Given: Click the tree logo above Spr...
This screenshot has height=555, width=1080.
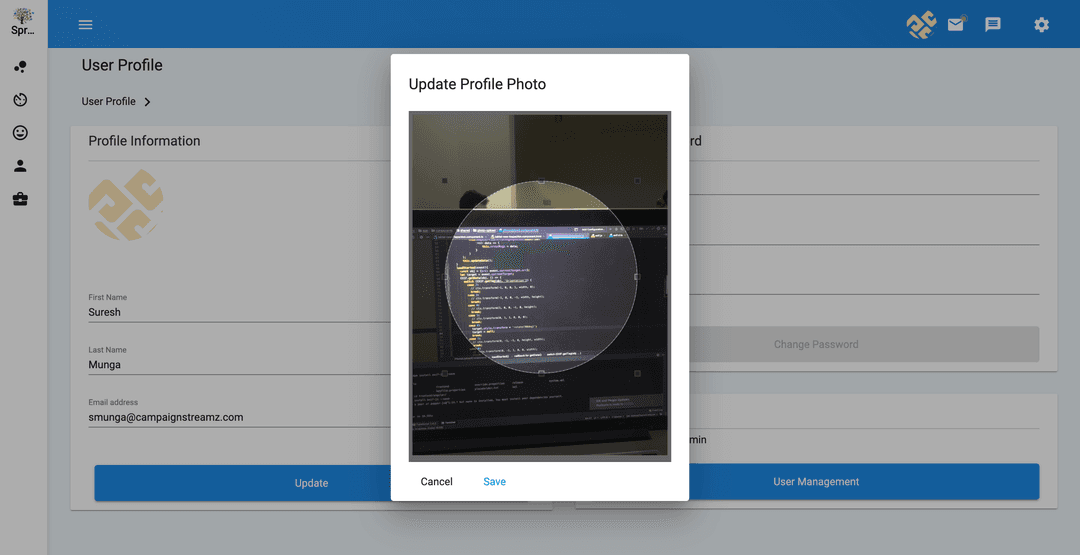Looking at the screenshot, I should tap(23, 16).
